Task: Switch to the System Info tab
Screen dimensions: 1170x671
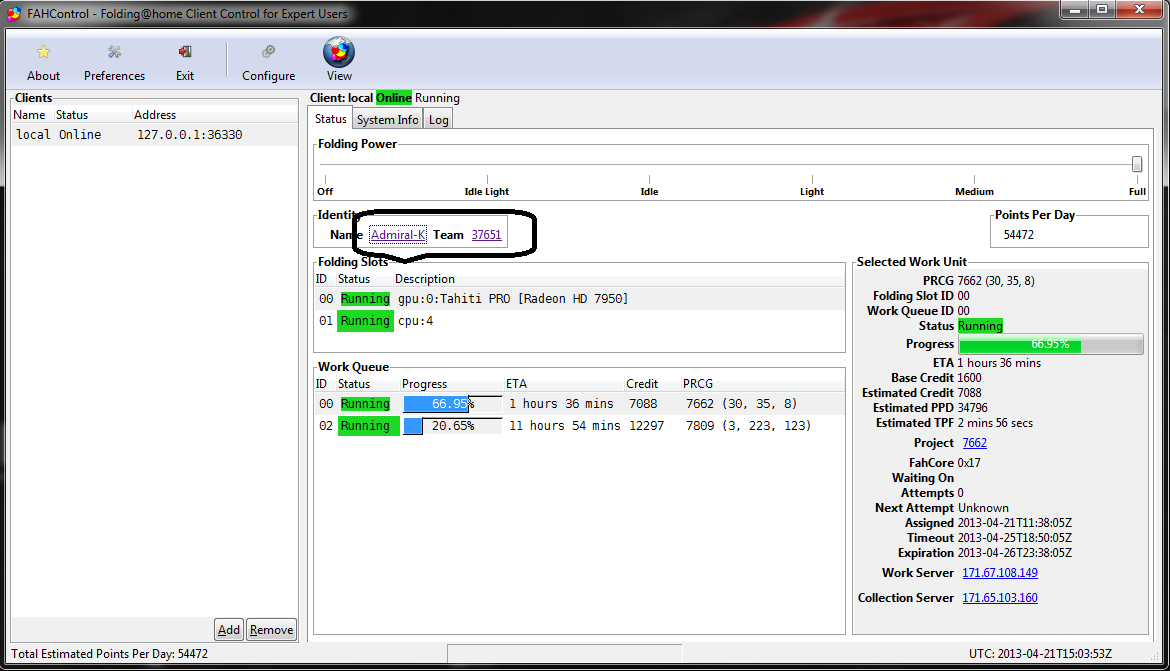Action: coord(387,119)
